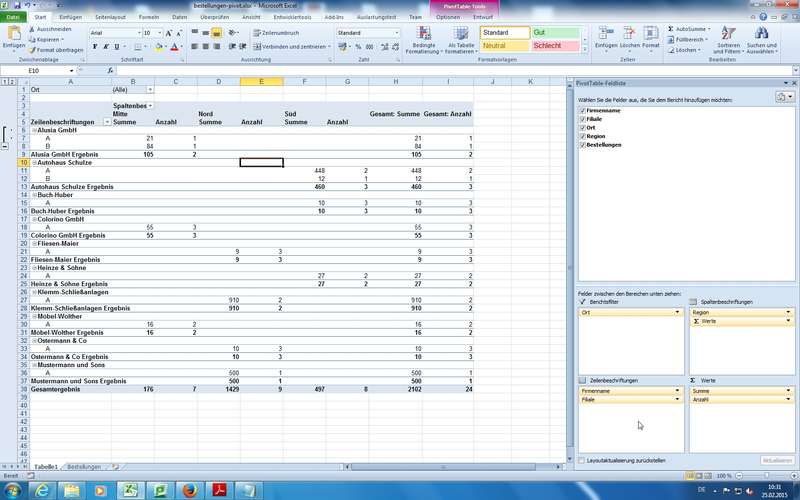This screenshot has height=500, width=800.
Task: Decrease font size with small A icon
Action: coord(179,33)
